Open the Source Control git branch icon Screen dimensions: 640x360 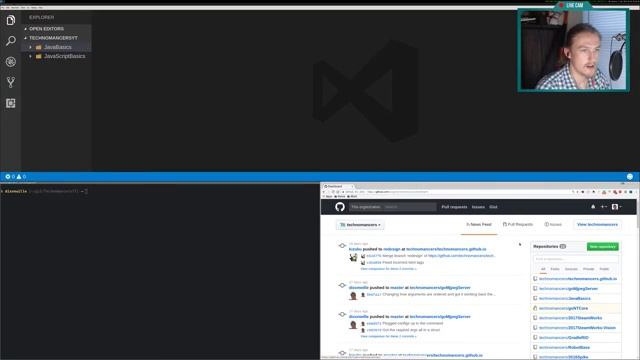click(x=11, y=82)
